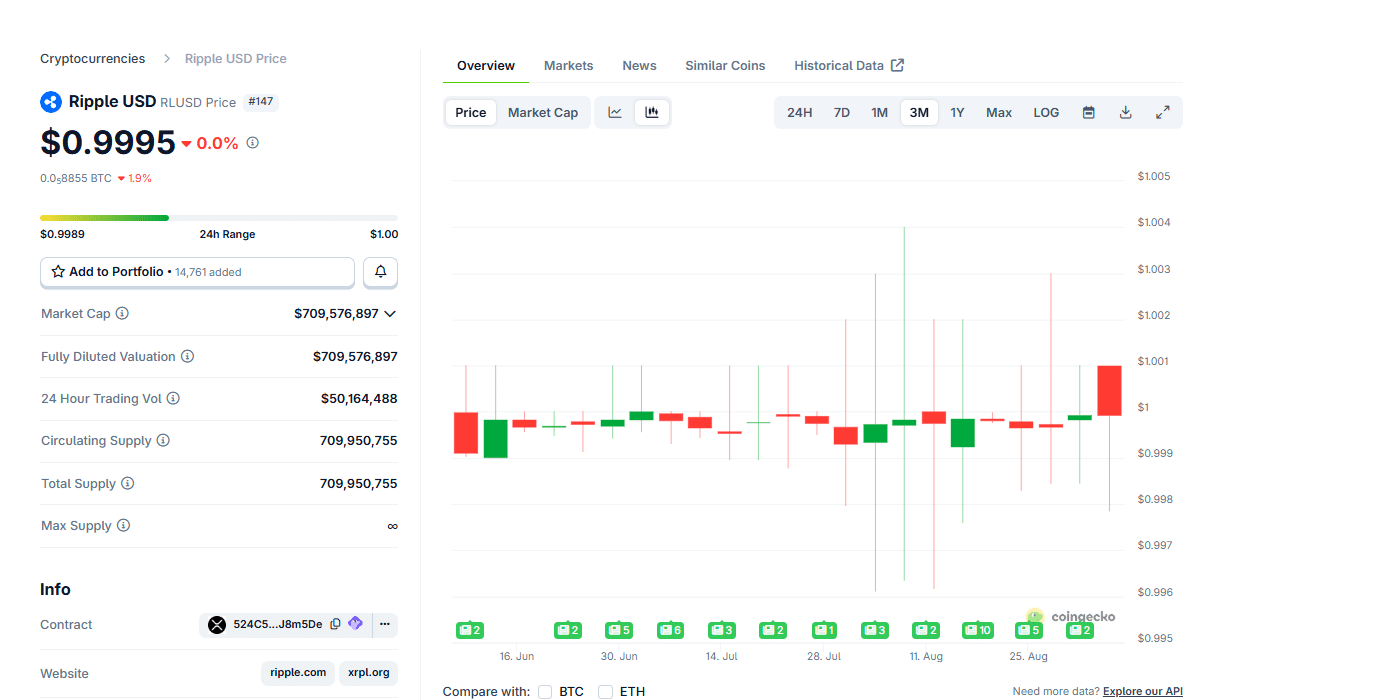Tick the BTC compare checkbox

point(545,692)
